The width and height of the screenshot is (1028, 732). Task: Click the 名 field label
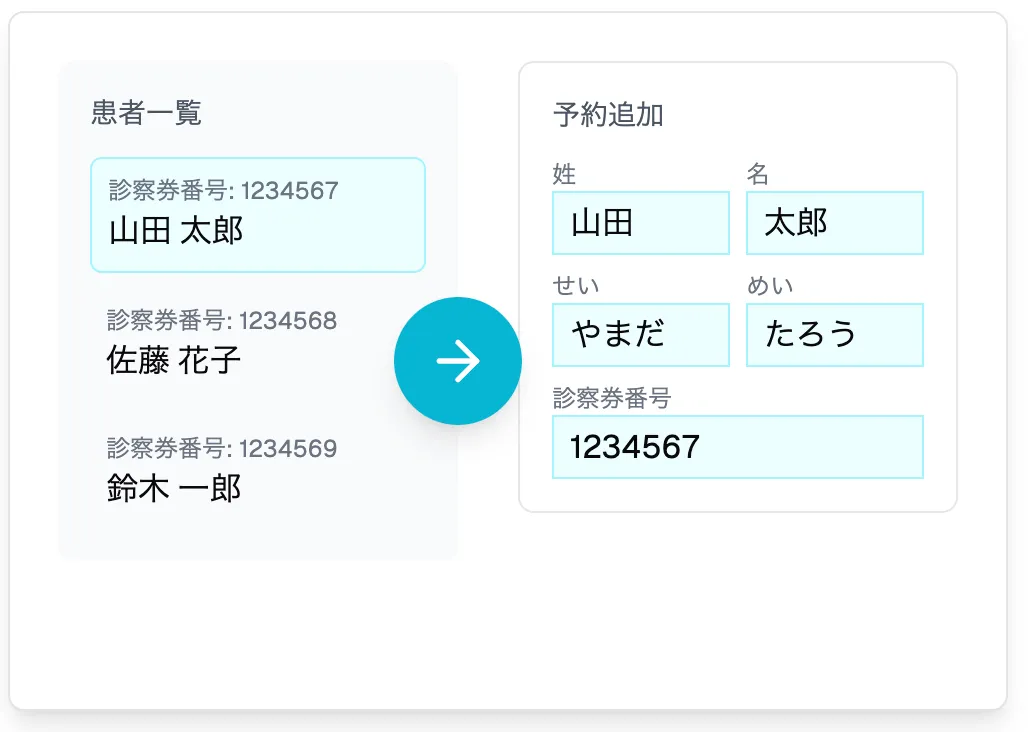pyautogui.click(x=757, y=175)
